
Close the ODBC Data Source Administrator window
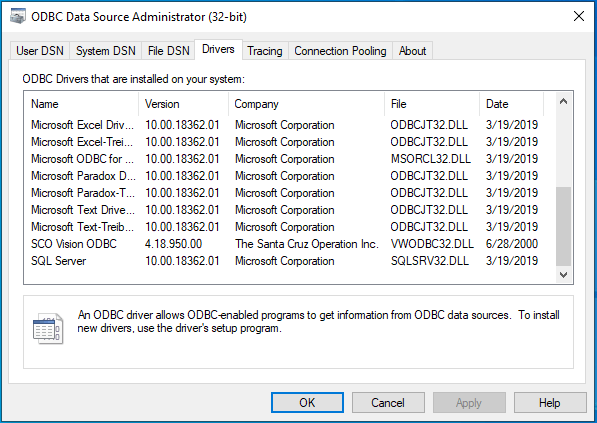coord(579,16)
